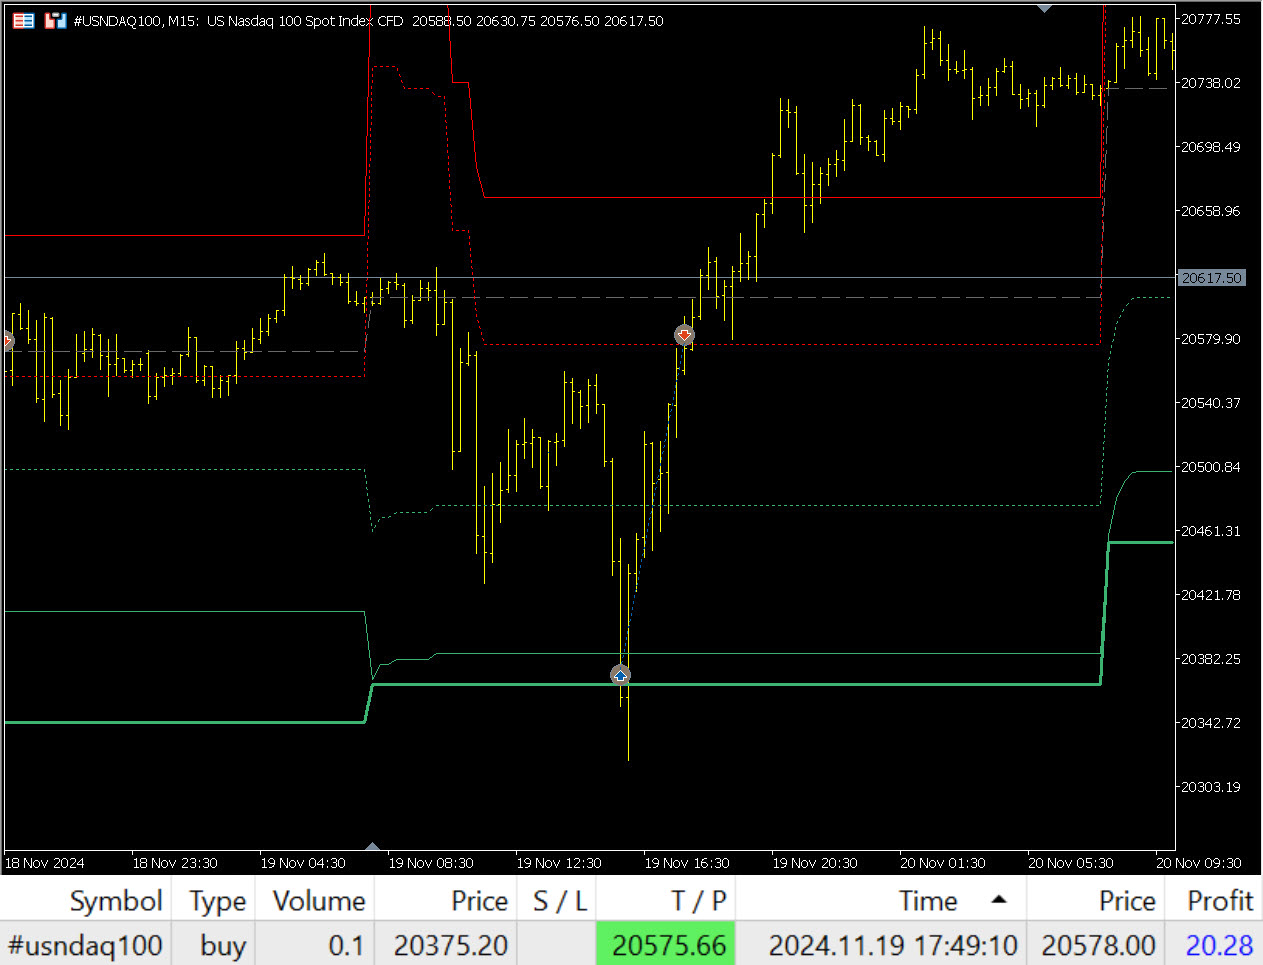The image size is (1263, 965).
Task: Click price scale label 20421.78
Action: pos(1210,595)
